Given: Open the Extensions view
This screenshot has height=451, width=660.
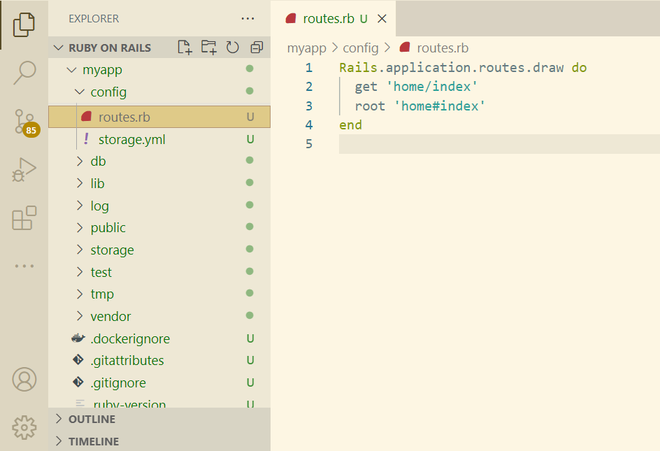Looking at the screenshot, I should click(24, 218).
